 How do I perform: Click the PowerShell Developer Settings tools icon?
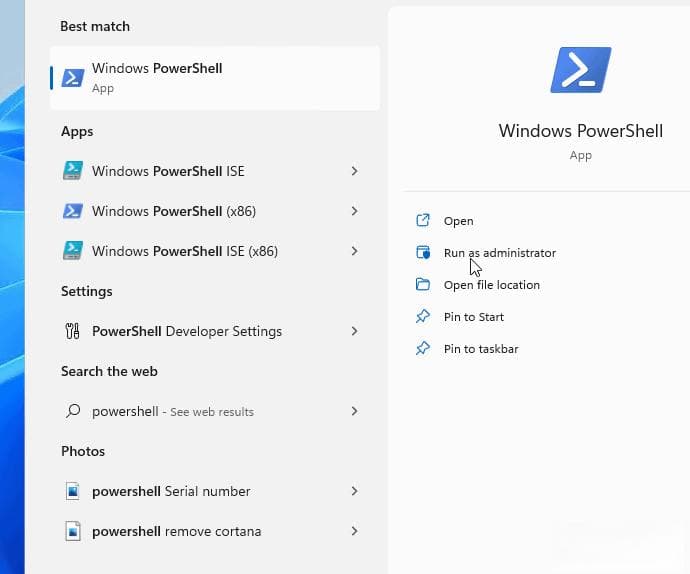73,331
